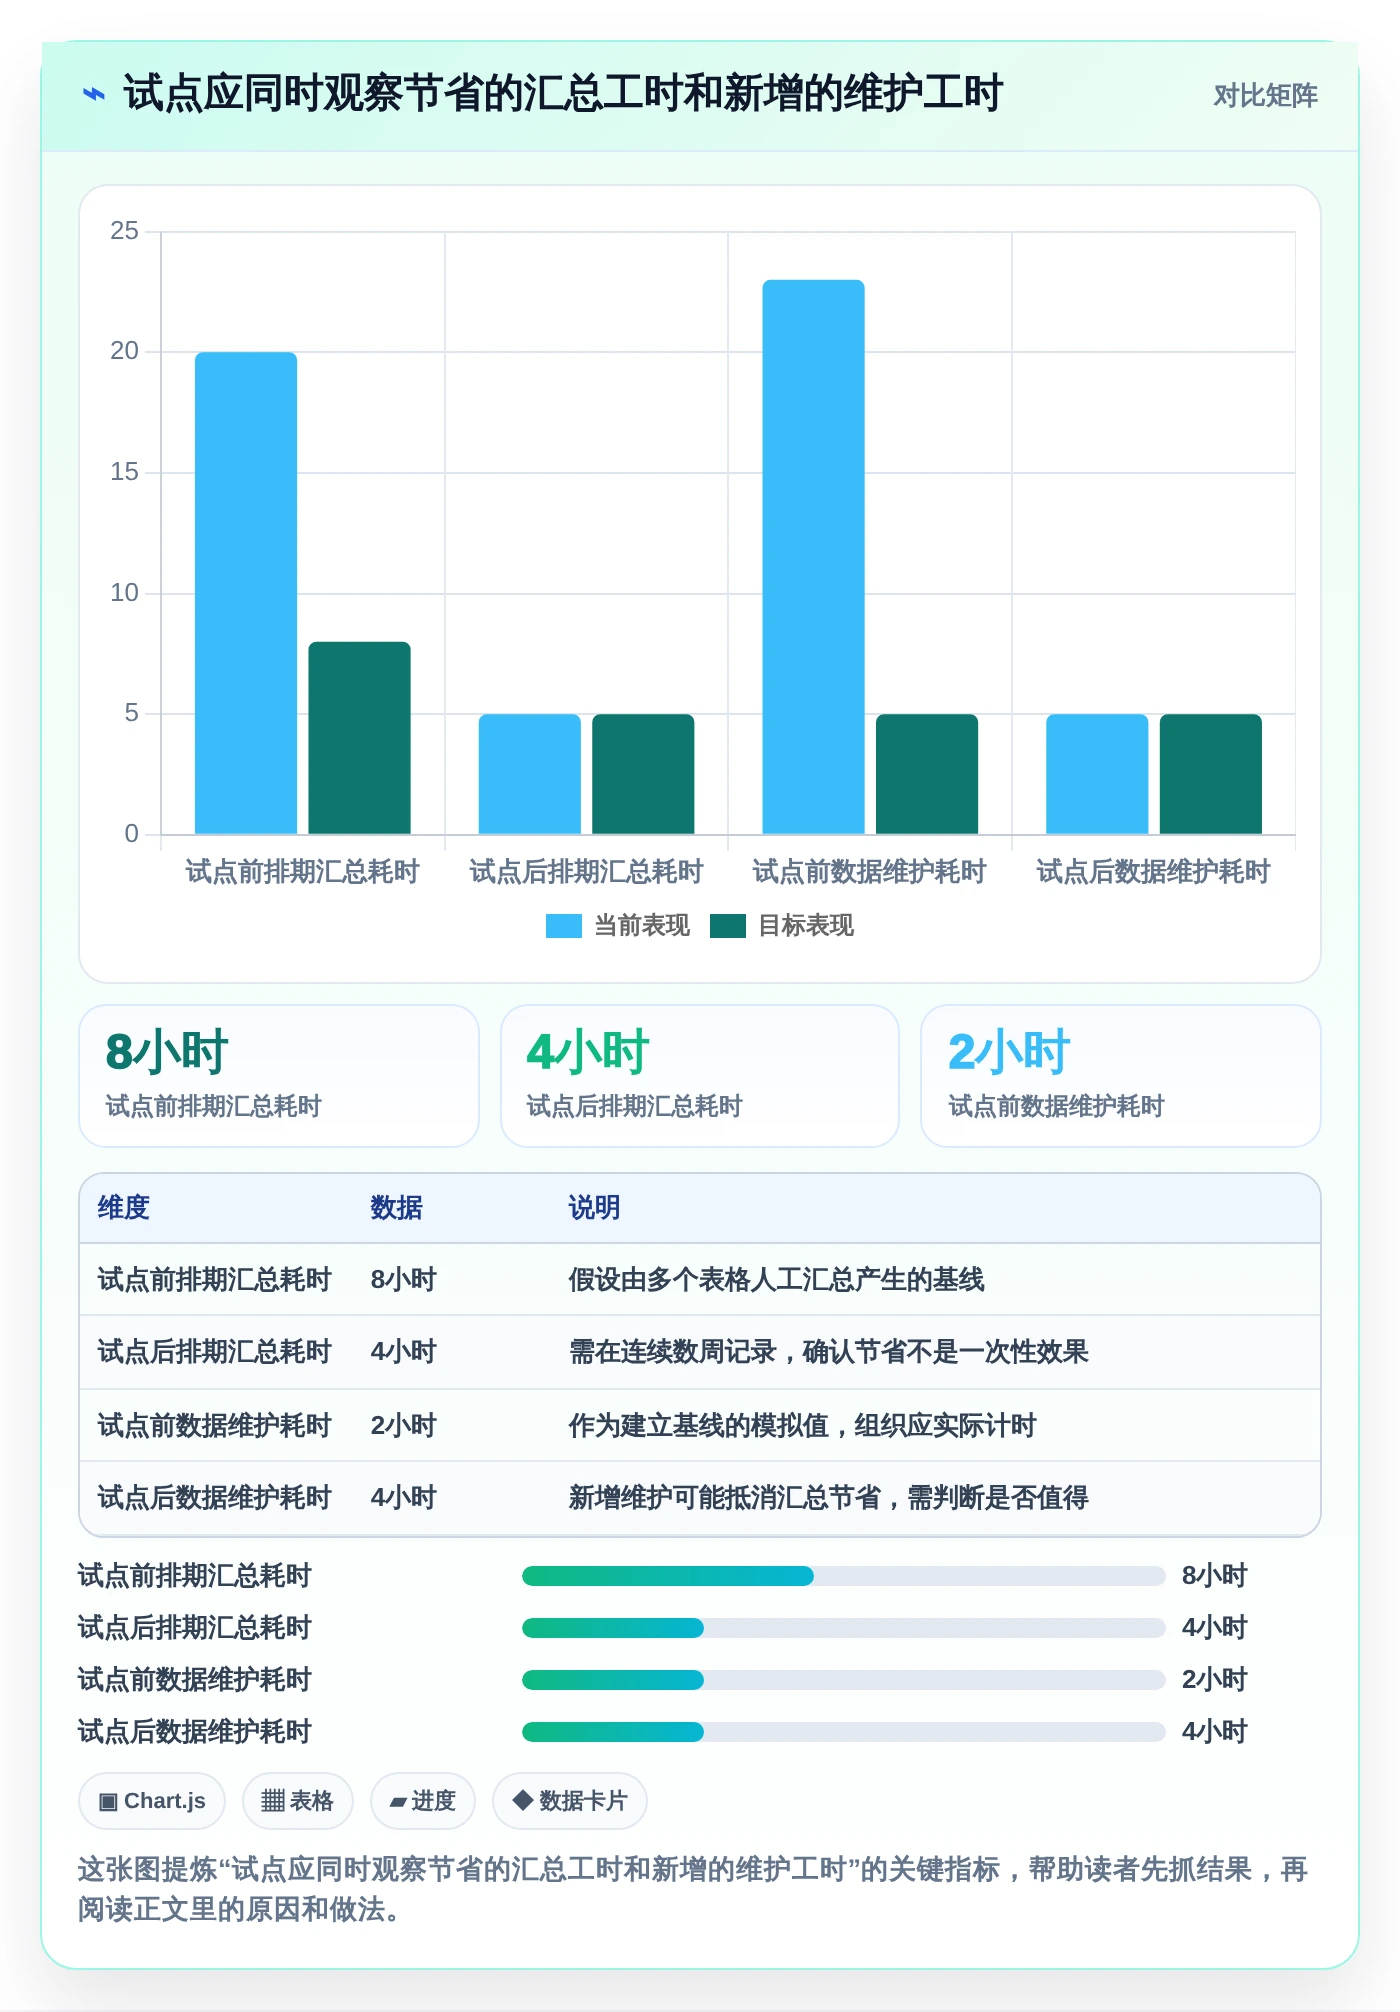This screenshot has width=1400, height=2012.
Task: Click the 8小时 progress bar
Action: [x=844, y=1576]
